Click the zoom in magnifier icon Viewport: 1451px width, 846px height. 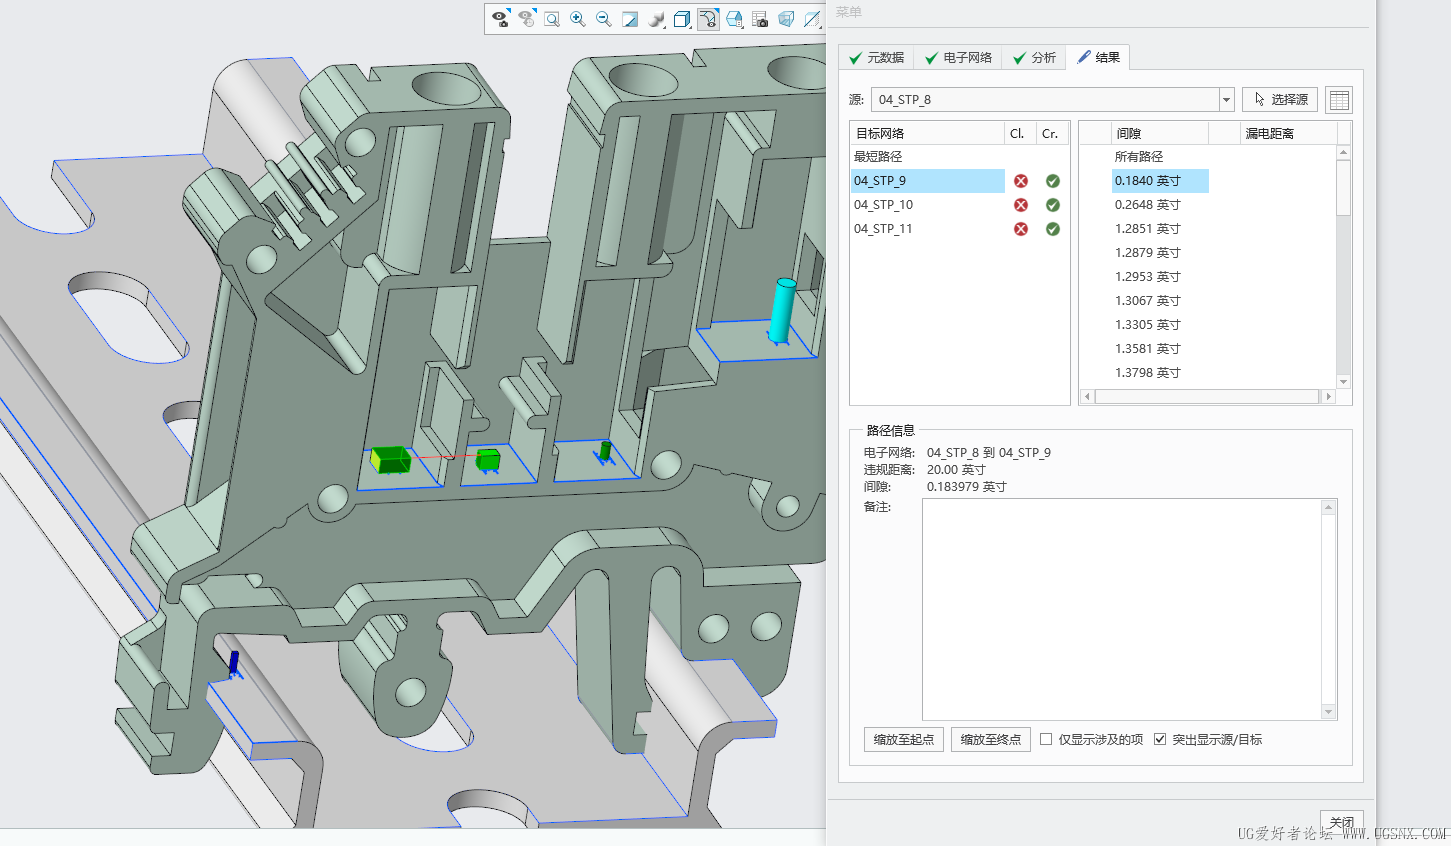coord(578,19)
